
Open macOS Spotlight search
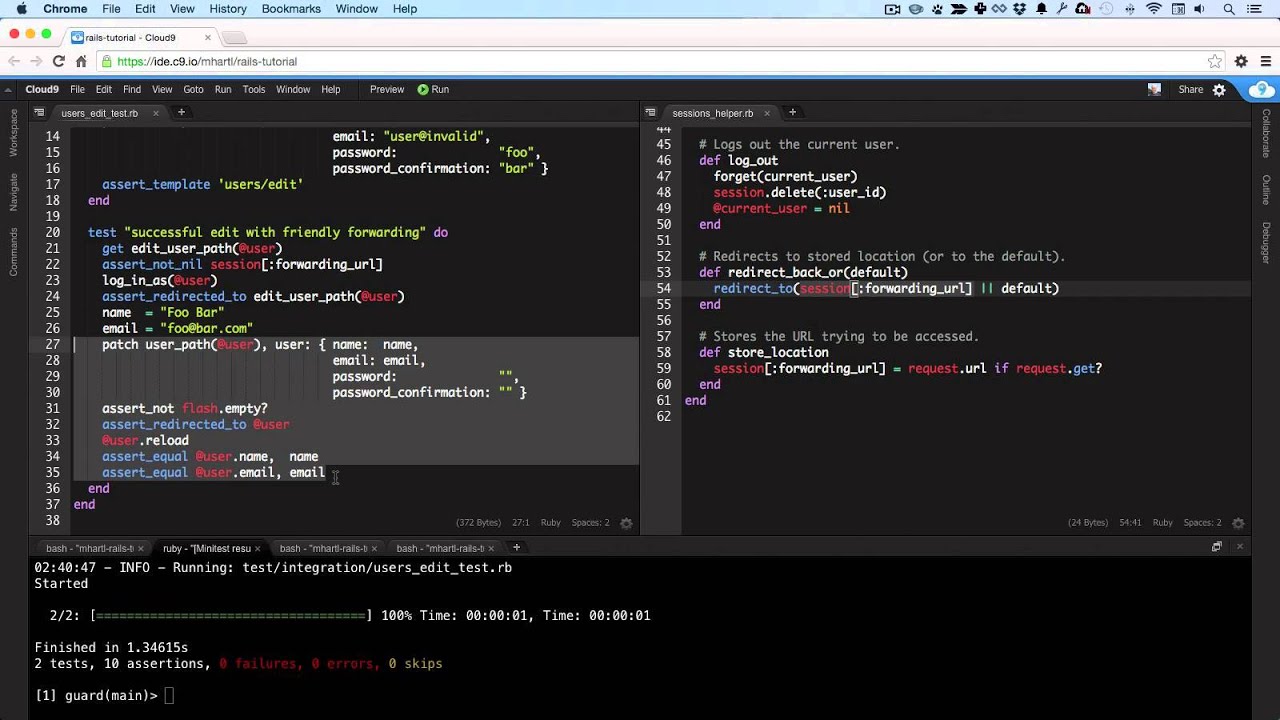[x=1230, y=9]
